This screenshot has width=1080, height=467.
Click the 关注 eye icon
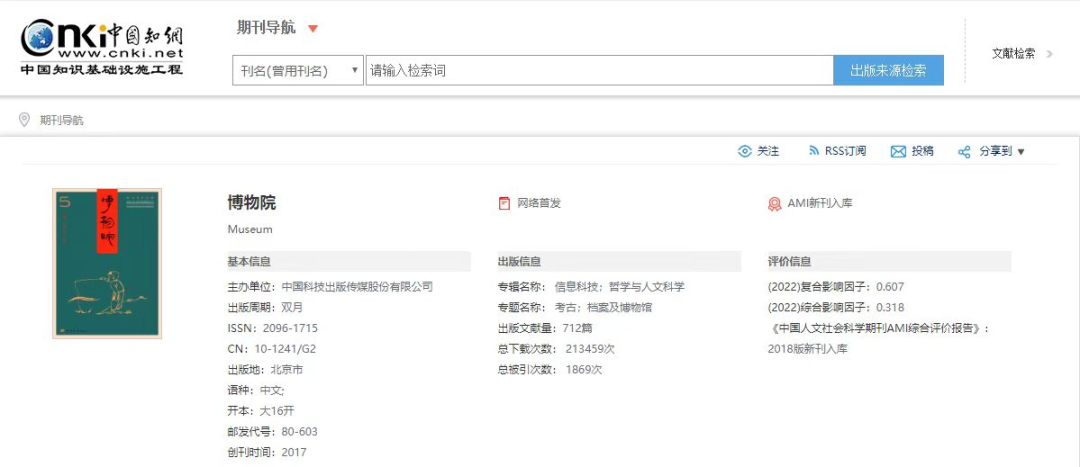coord(745,152)
